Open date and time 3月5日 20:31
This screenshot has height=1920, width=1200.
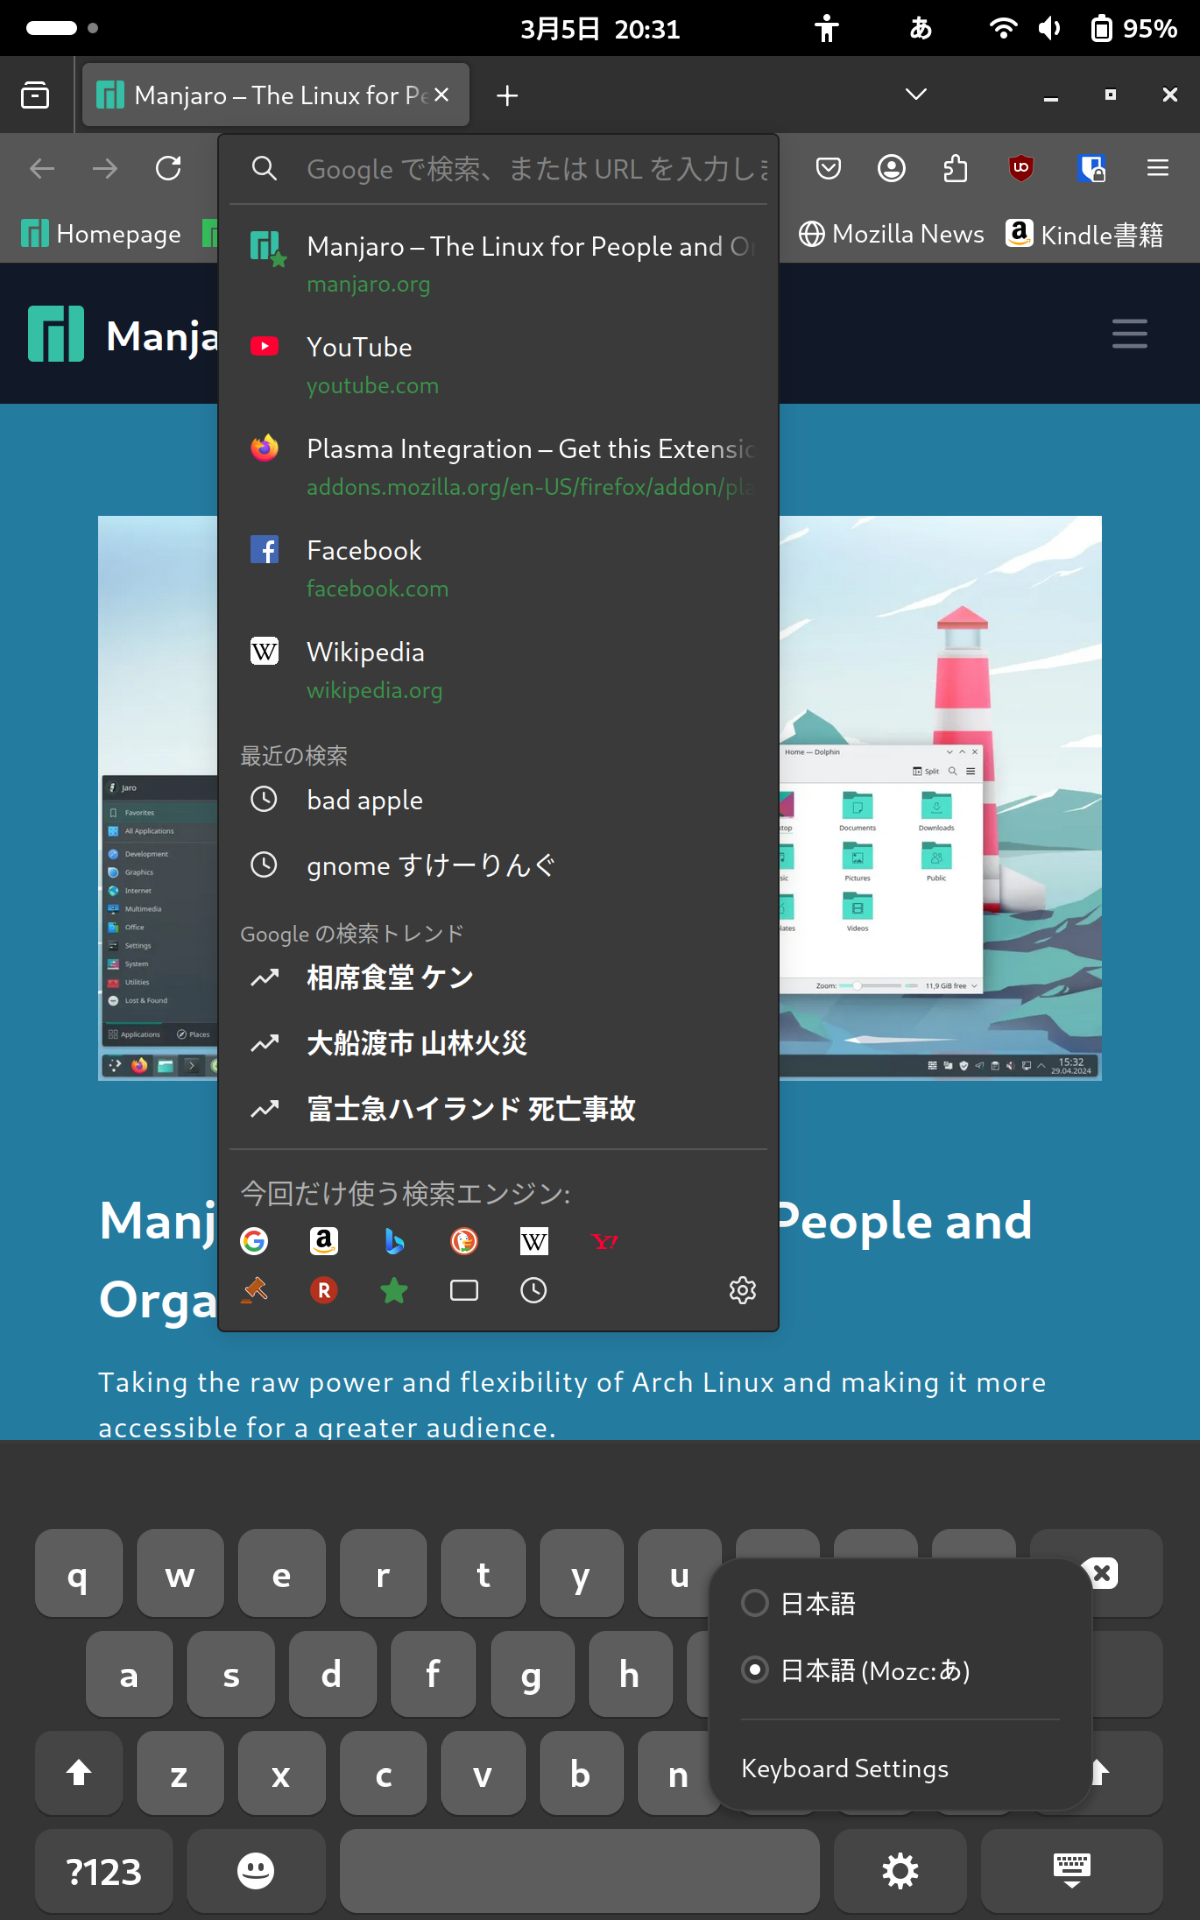(x=600, y=28)
